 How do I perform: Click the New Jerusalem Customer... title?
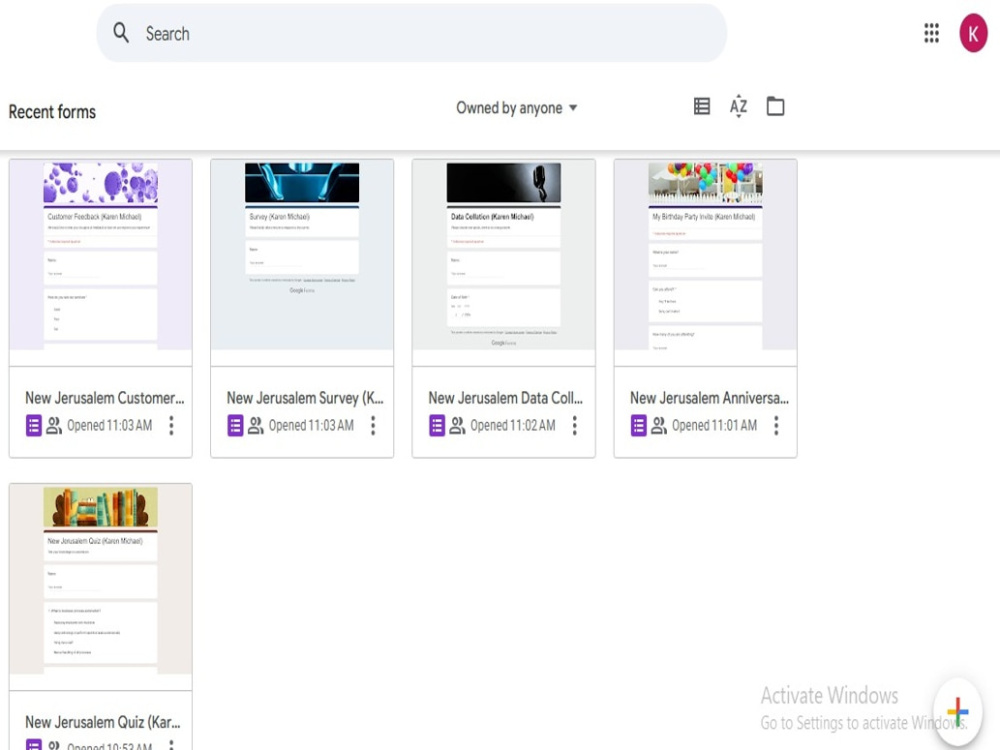coord(105,398)
